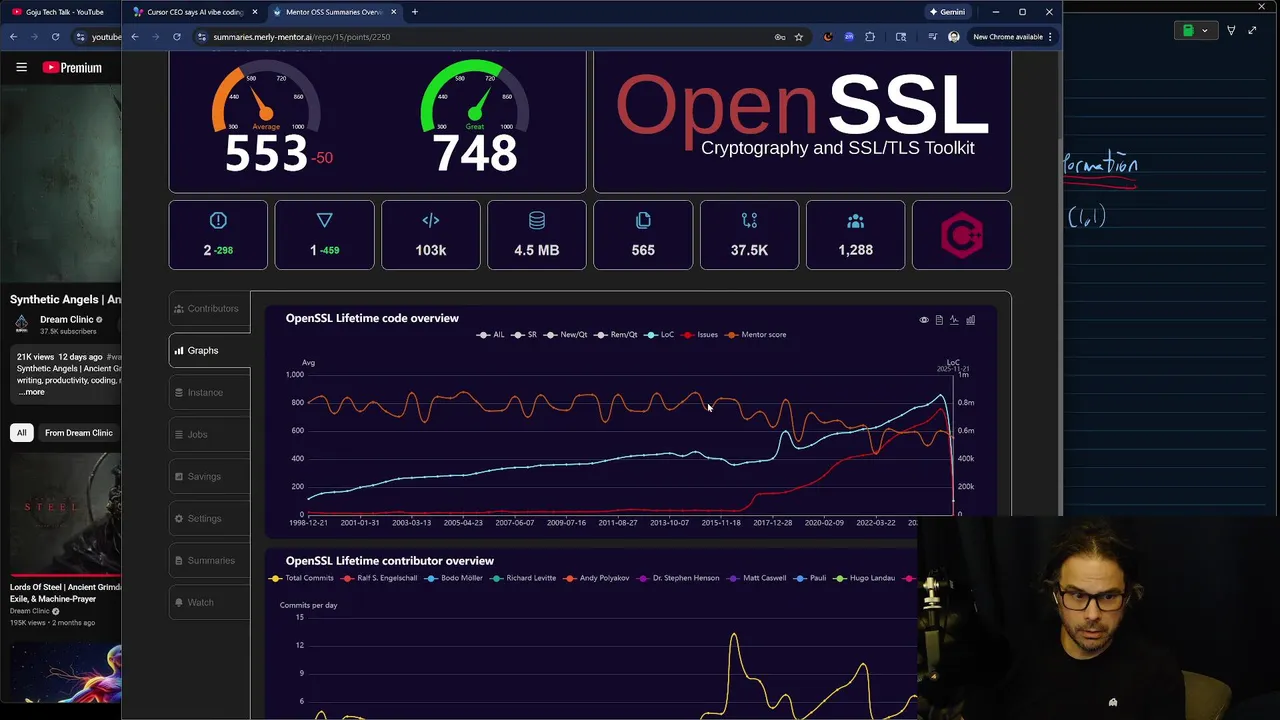Open the Jobs sidebar tab
Viewport: 1280px width, 720px height.
coord(209,435)
